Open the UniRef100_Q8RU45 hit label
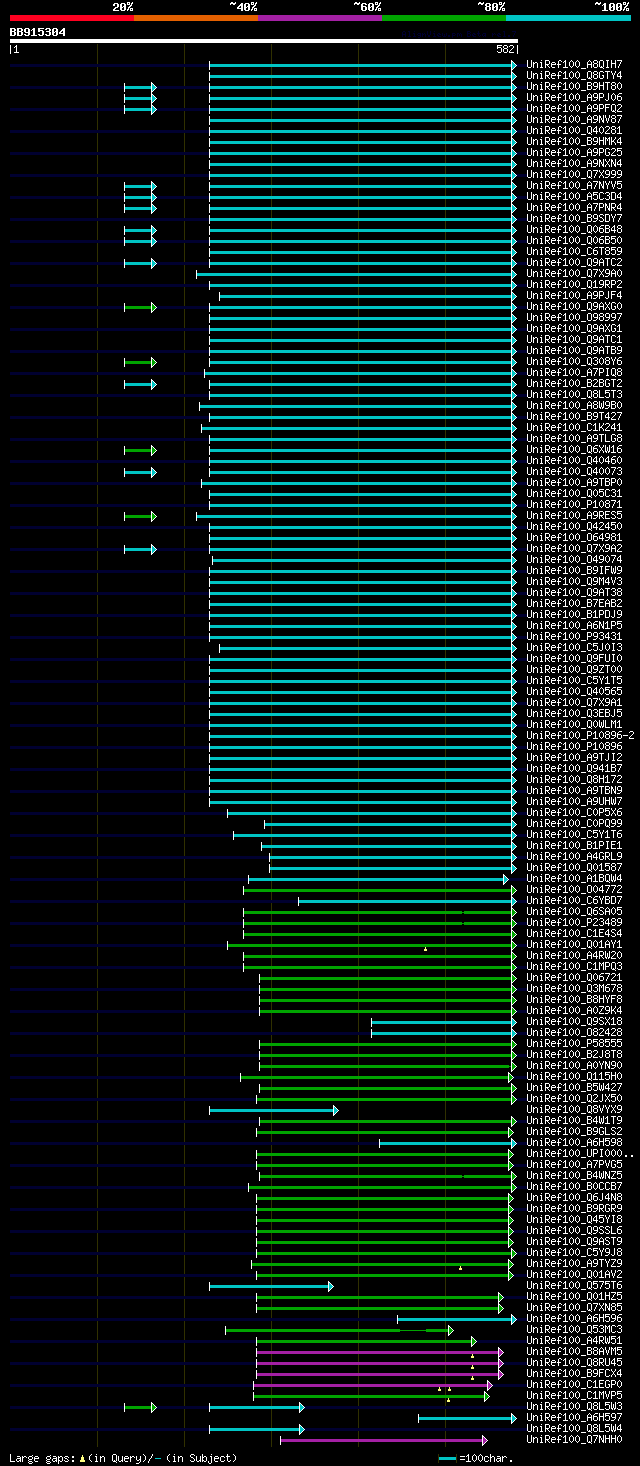 pos(574,1362)
